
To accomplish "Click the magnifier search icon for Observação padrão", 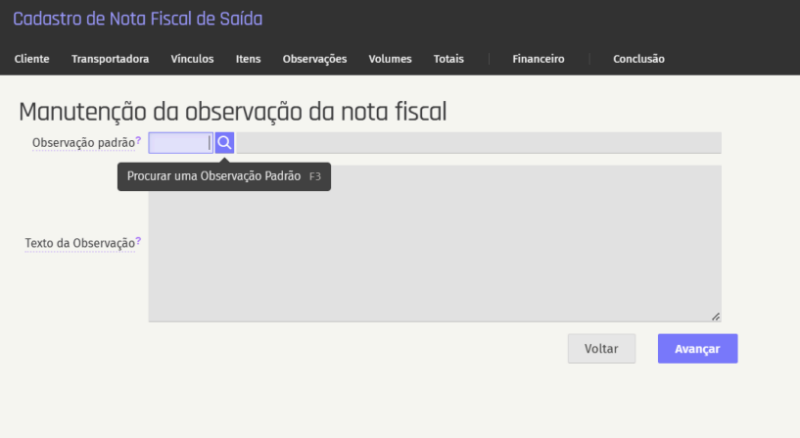I will 224,143.
